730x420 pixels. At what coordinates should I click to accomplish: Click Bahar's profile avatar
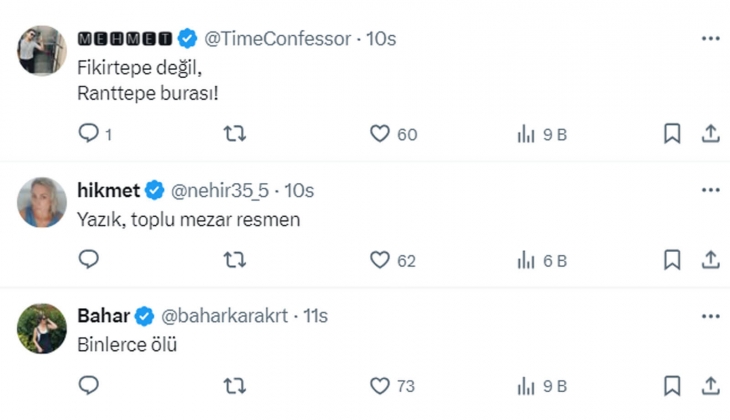click(x=42, y=328)
